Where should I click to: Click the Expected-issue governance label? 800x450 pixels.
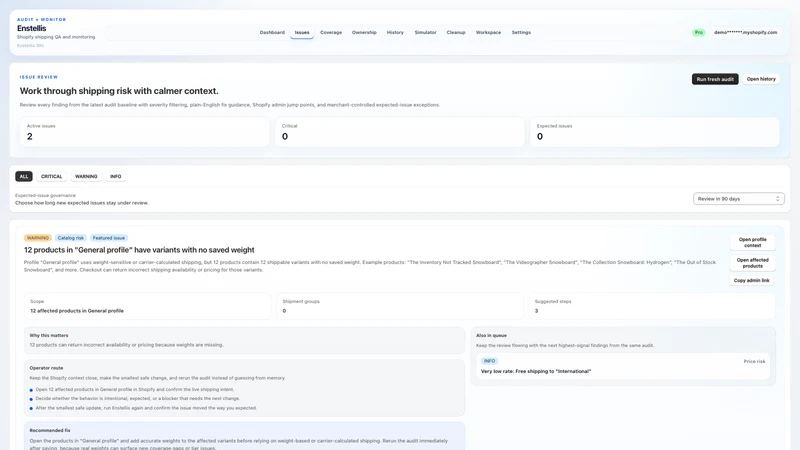(x=45, y=195)
